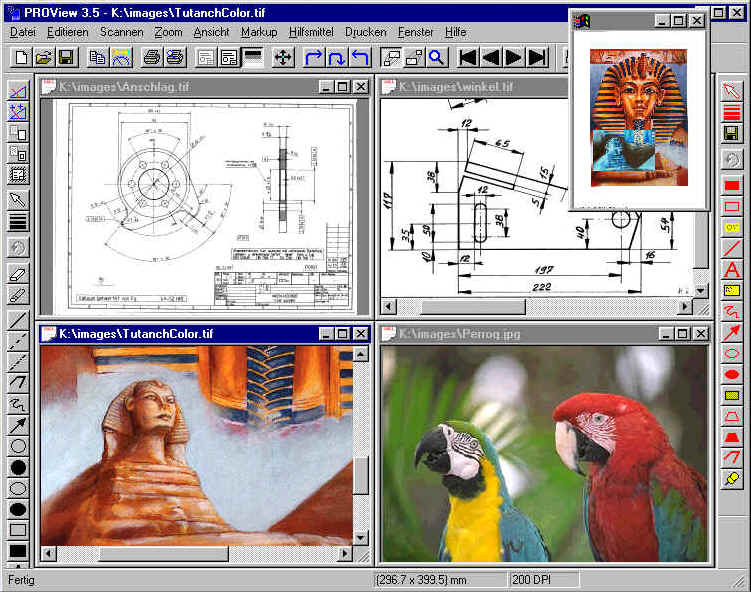This screenshot has height=592, width=751.
Task: Rotate image right with the blue arrow
Action: coord(313,57)
